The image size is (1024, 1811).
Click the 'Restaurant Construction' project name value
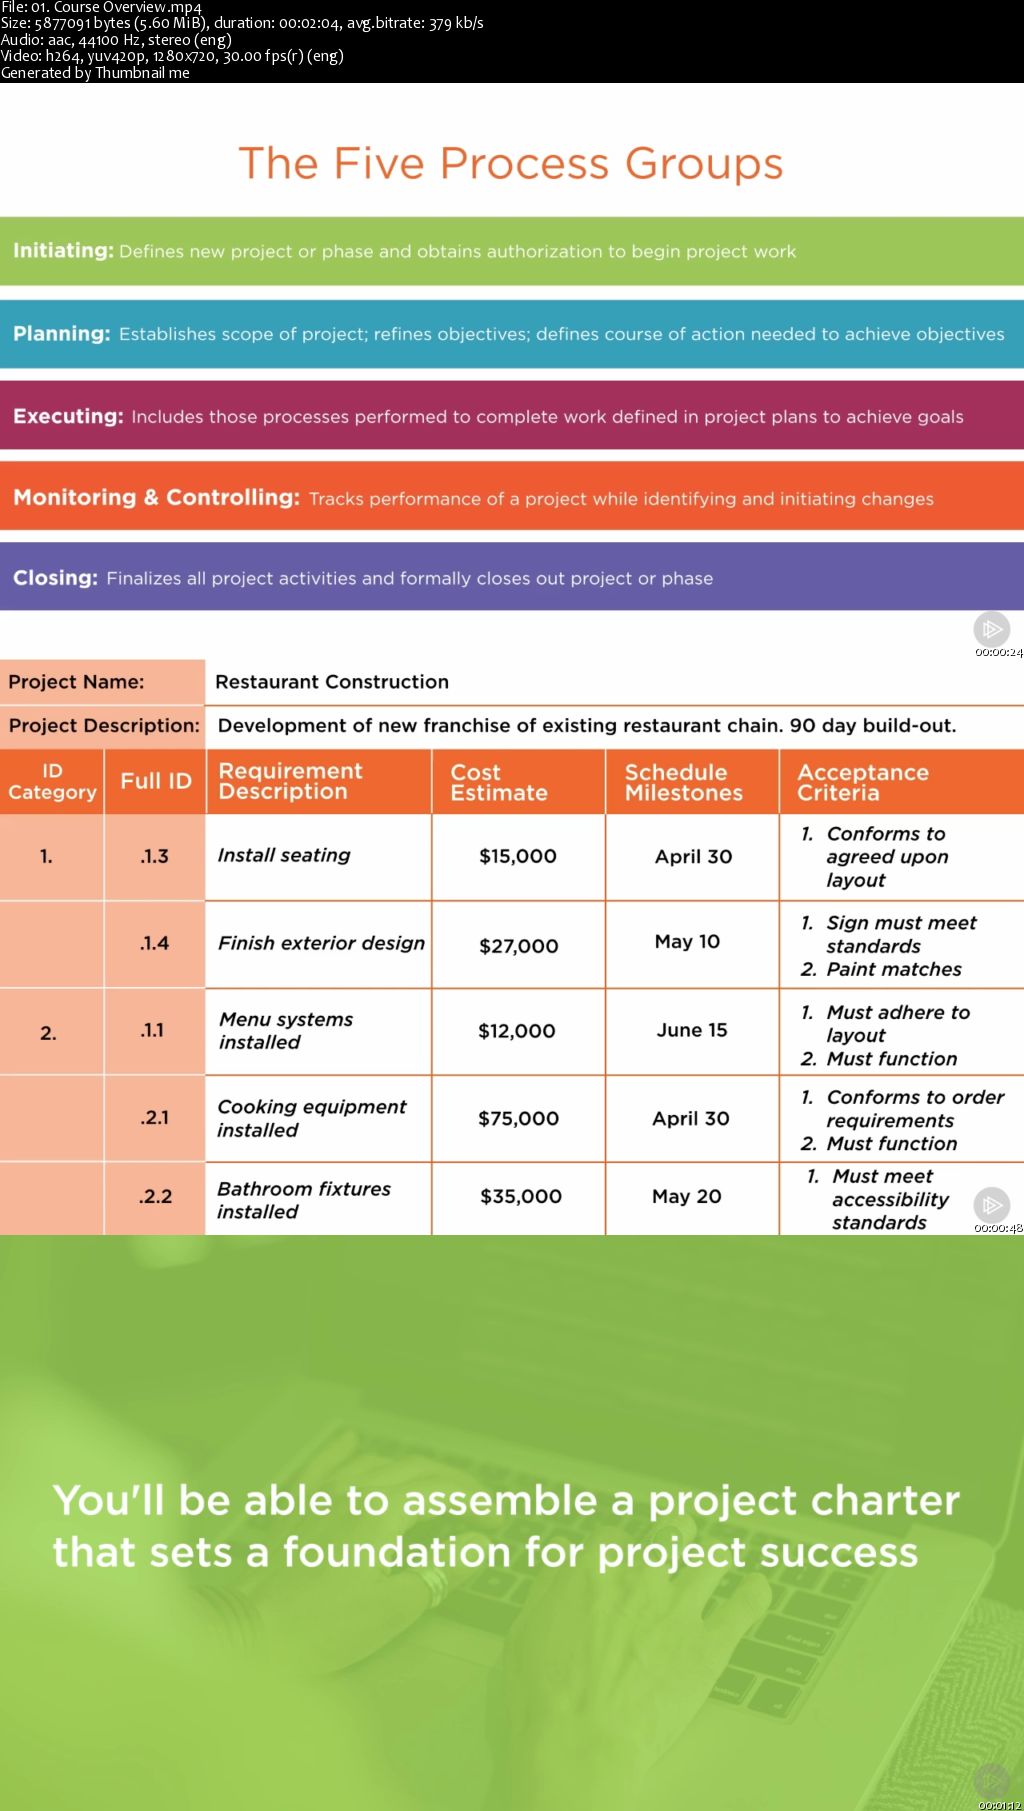(x=332, y=682)
